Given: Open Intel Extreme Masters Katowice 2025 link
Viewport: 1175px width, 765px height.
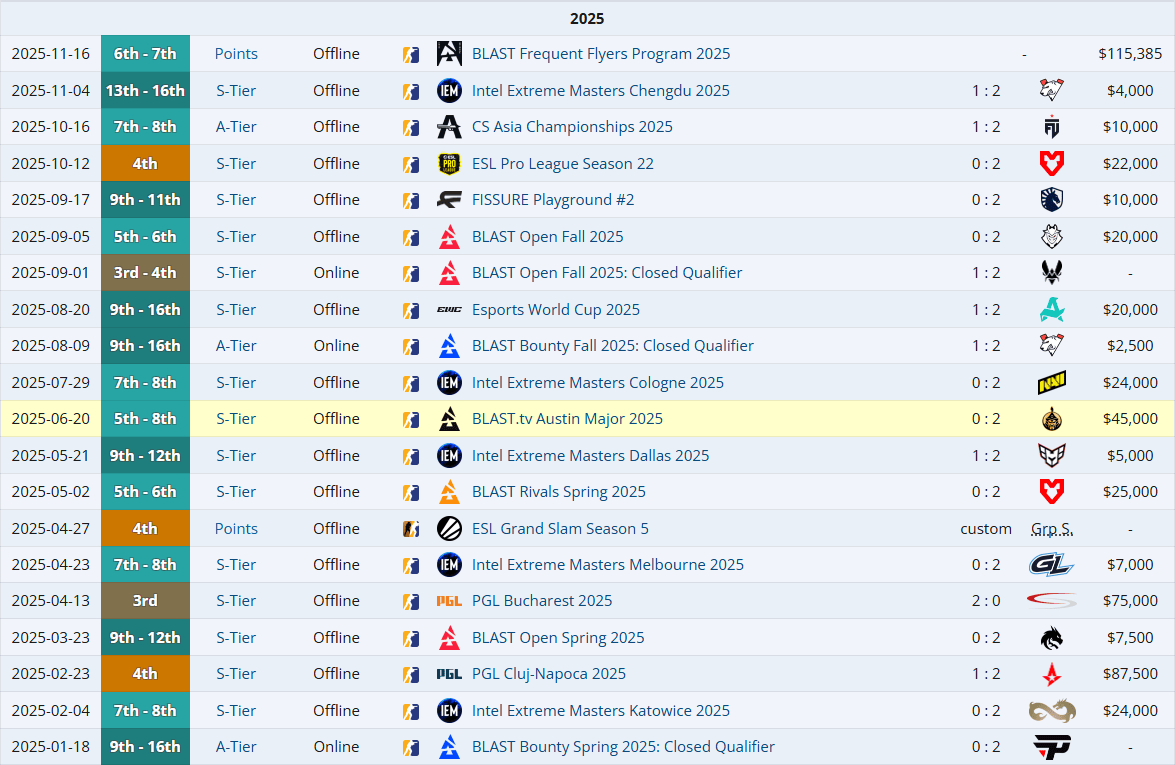Looking at the screenshot, I should point(600,710).
